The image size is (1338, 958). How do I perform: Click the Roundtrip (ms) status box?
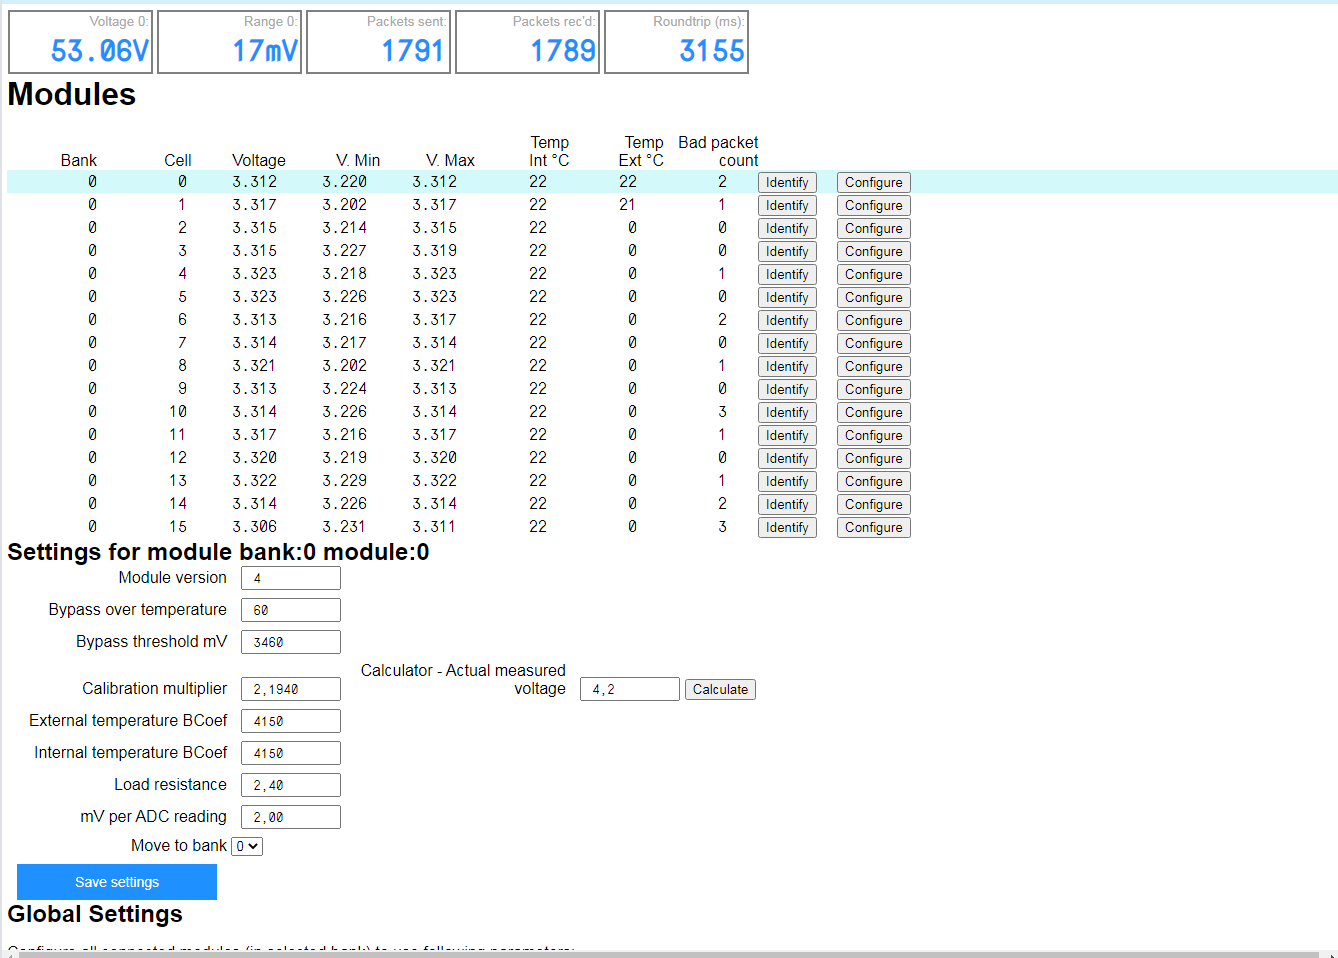676,42
